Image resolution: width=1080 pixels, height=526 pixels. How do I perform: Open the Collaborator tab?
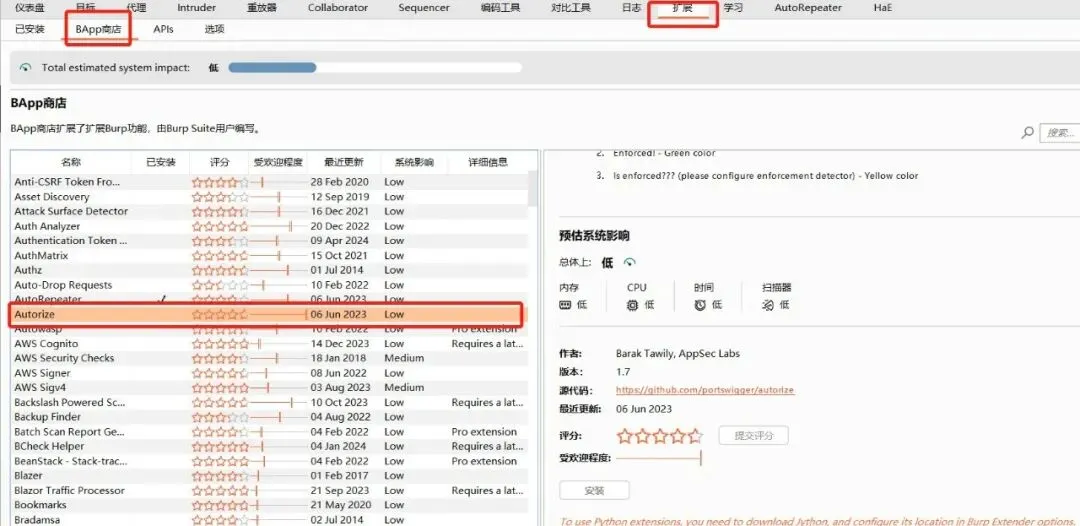coord(338,8)
